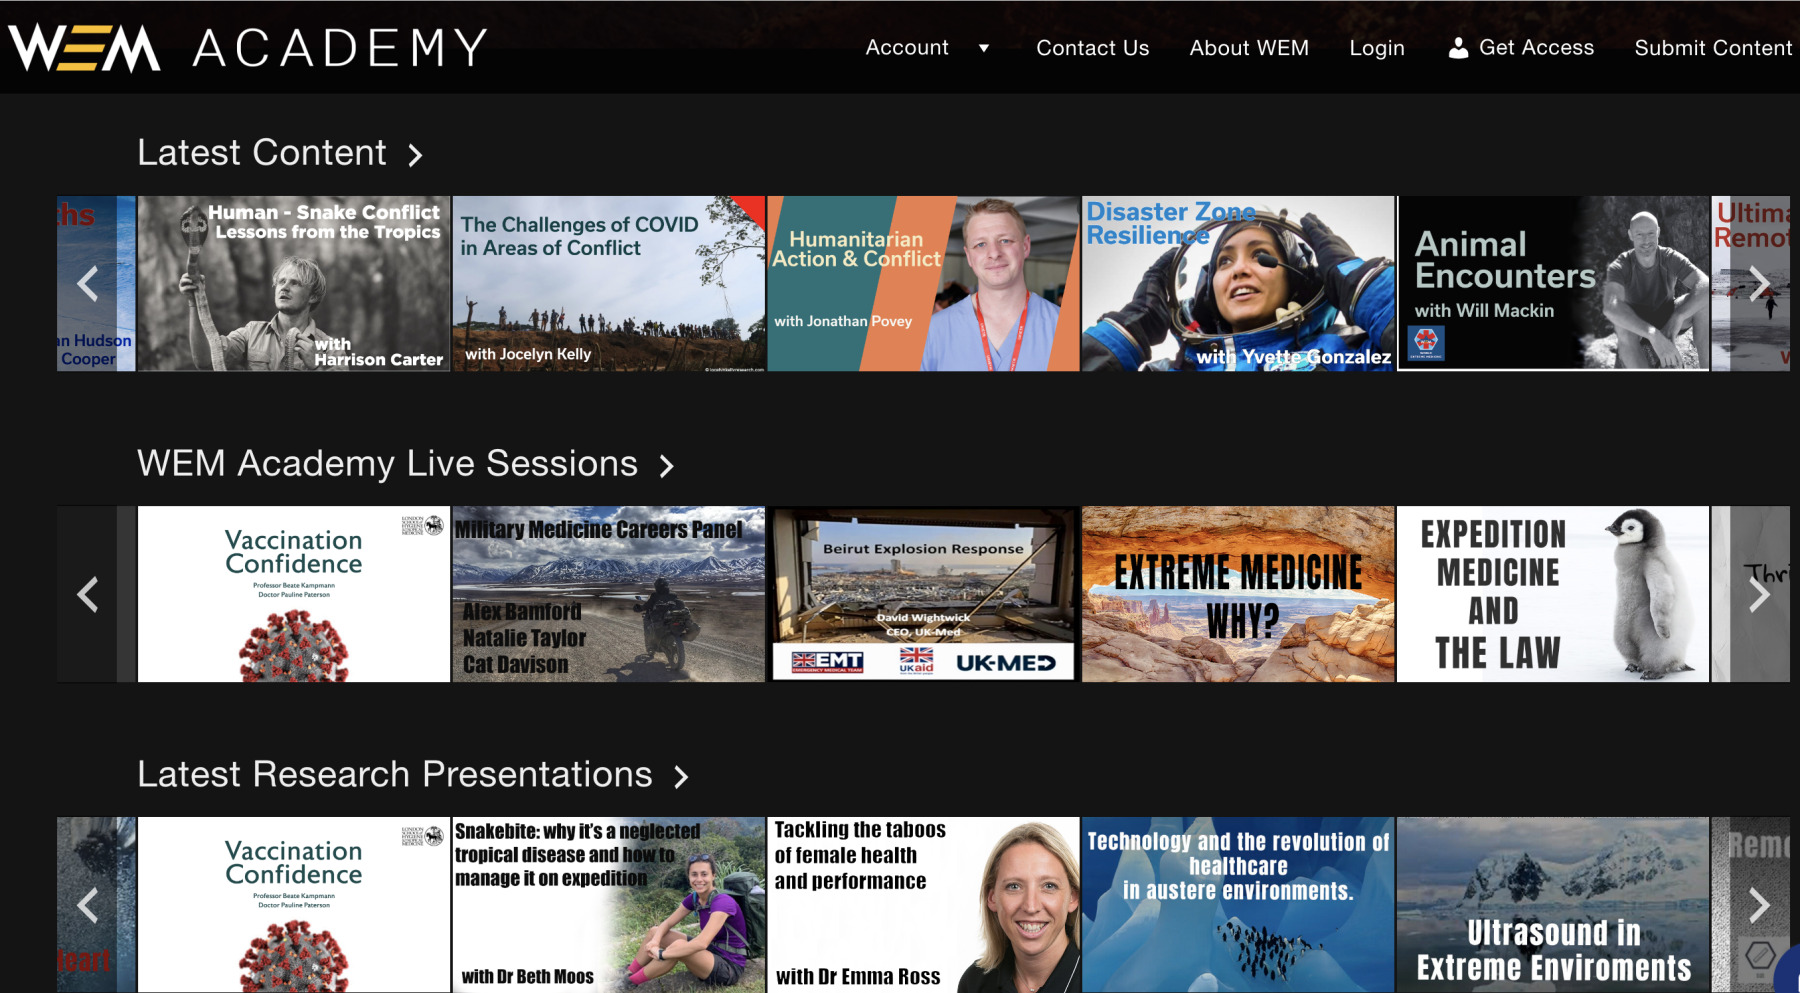Image resolution: width=1800 pixels, height=993 pixels.
Task: Expand Latest Research Presentations via its chevron
Action: 682,776
